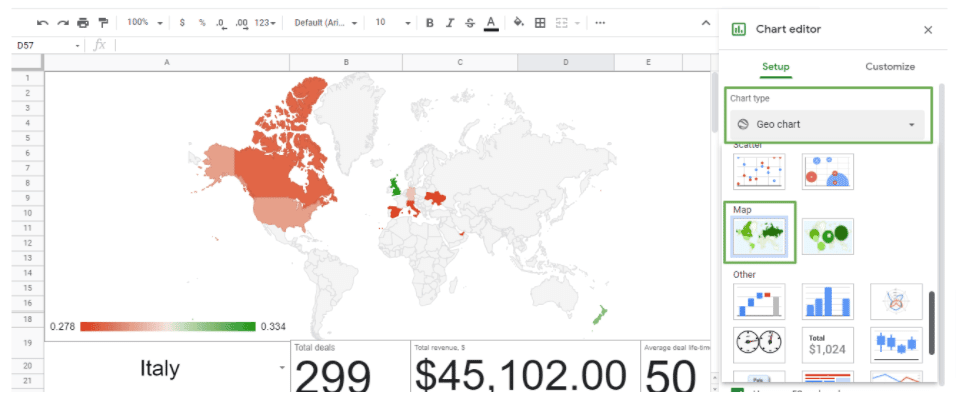Click the Chart editor icon
956x397 pixels.
pos(739,29)
